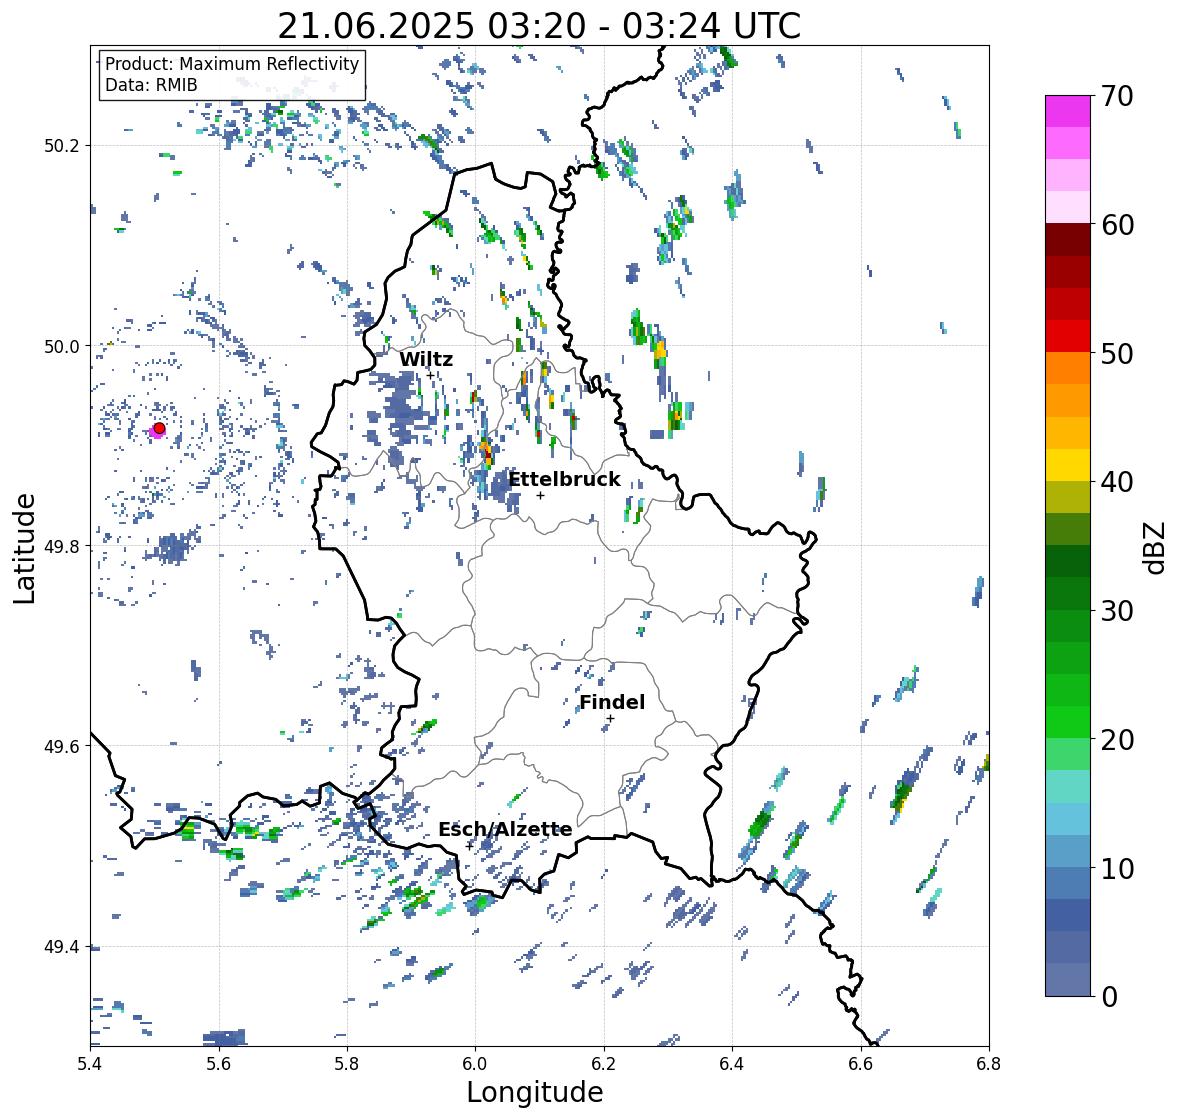Image resolution: width=1179 pixels, height=1117 pixels.
Task: Click the Wiltz city label
Action: pyautogui.click(x=426, y=359)
